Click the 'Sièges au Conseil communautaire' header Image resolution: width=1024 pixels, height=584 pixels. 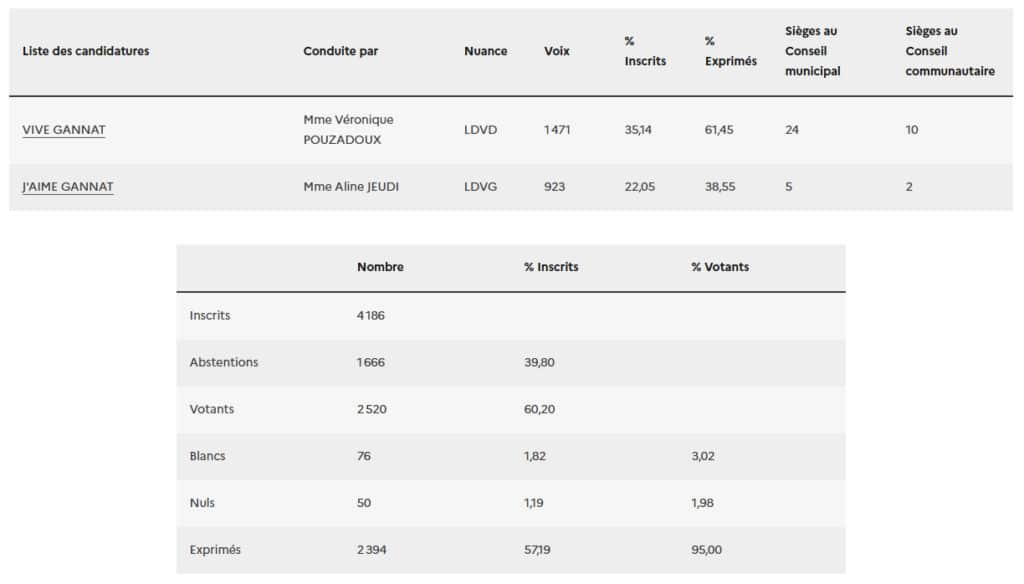[949, 51]
